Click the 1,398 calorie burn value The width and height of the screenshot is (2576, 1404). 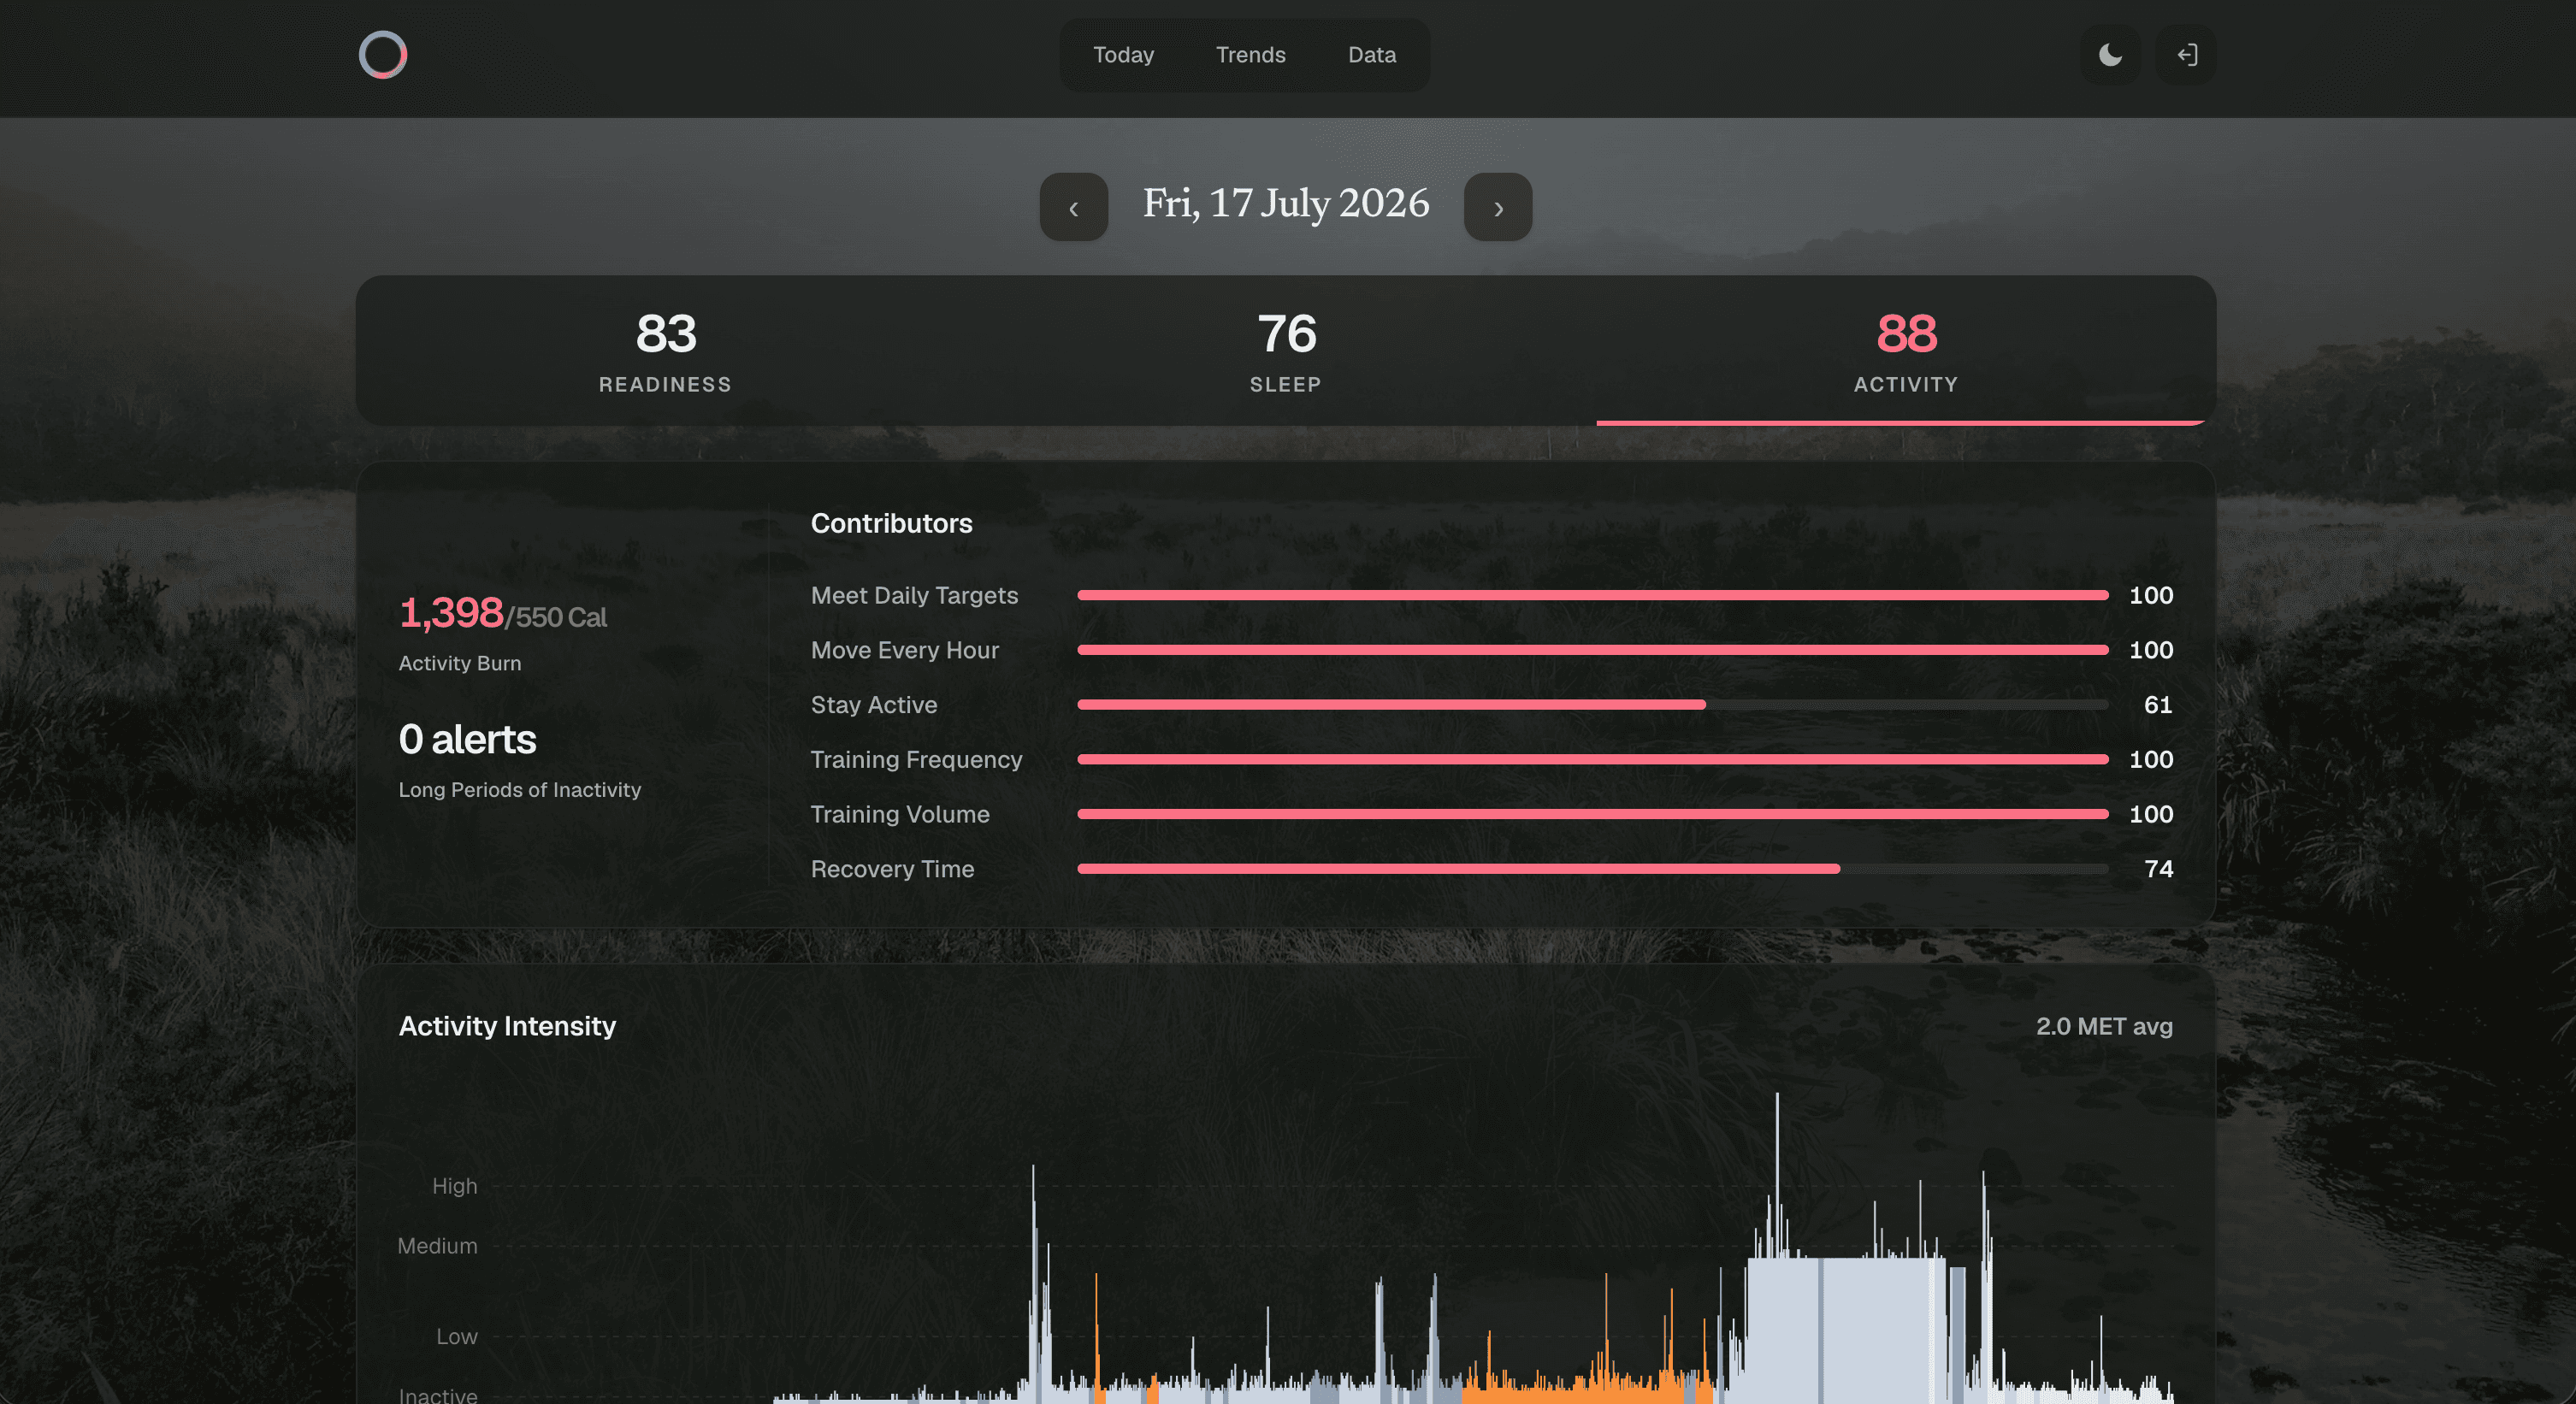[451, 613]
